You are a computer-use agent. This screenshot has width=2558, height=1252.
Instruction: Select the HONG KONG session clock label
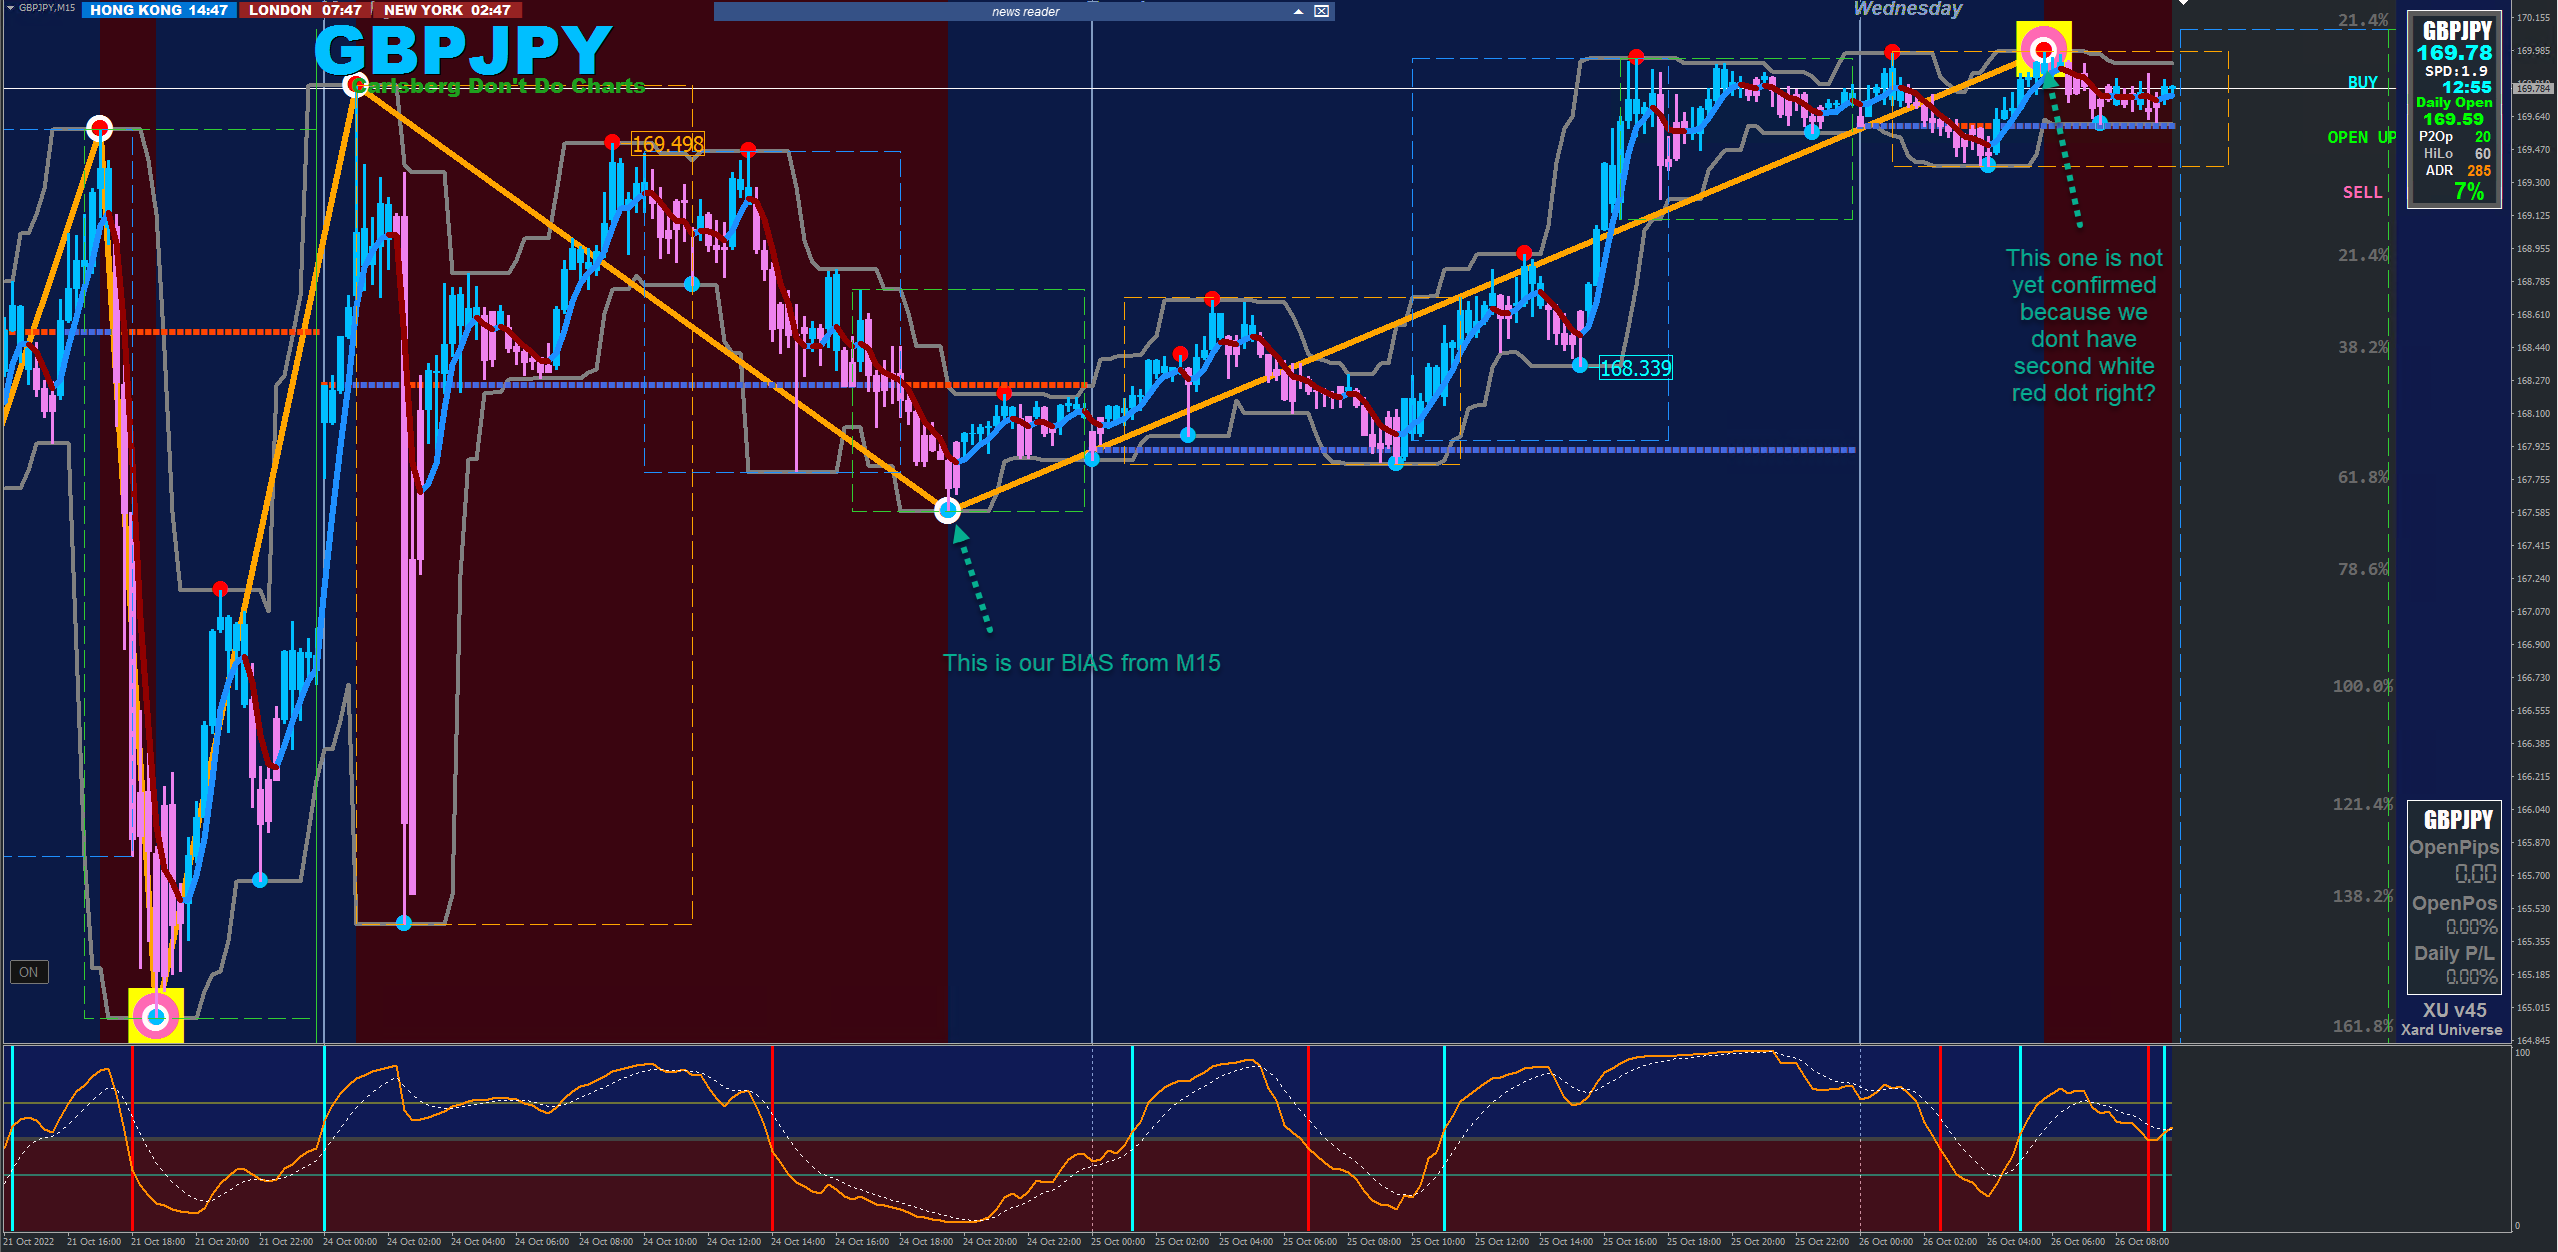[x=159, y=10]
